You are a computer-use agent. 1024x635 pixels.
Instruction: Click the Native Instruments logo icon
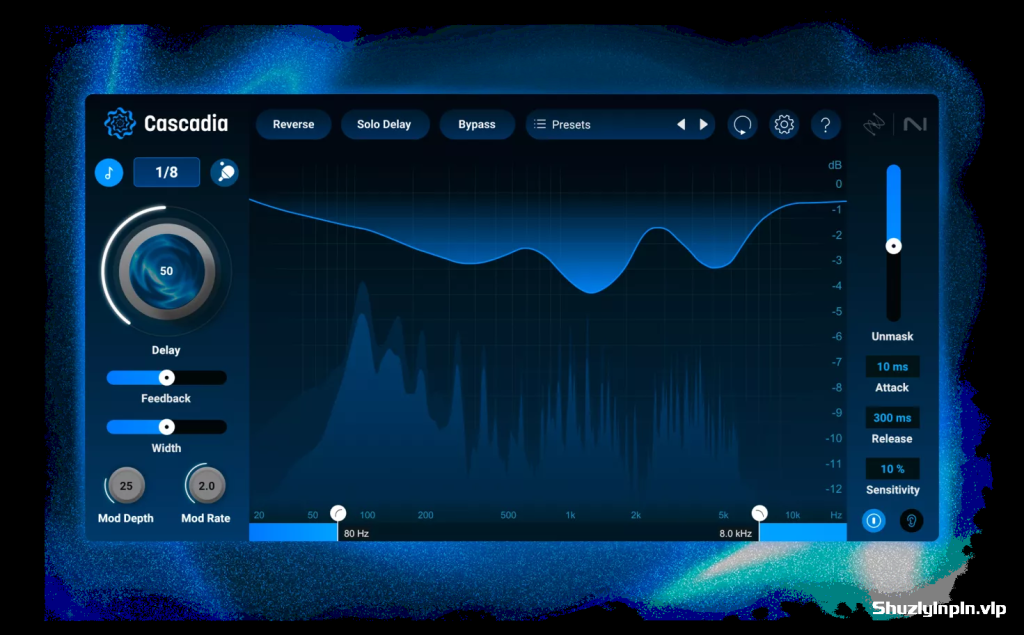(915, 124)
